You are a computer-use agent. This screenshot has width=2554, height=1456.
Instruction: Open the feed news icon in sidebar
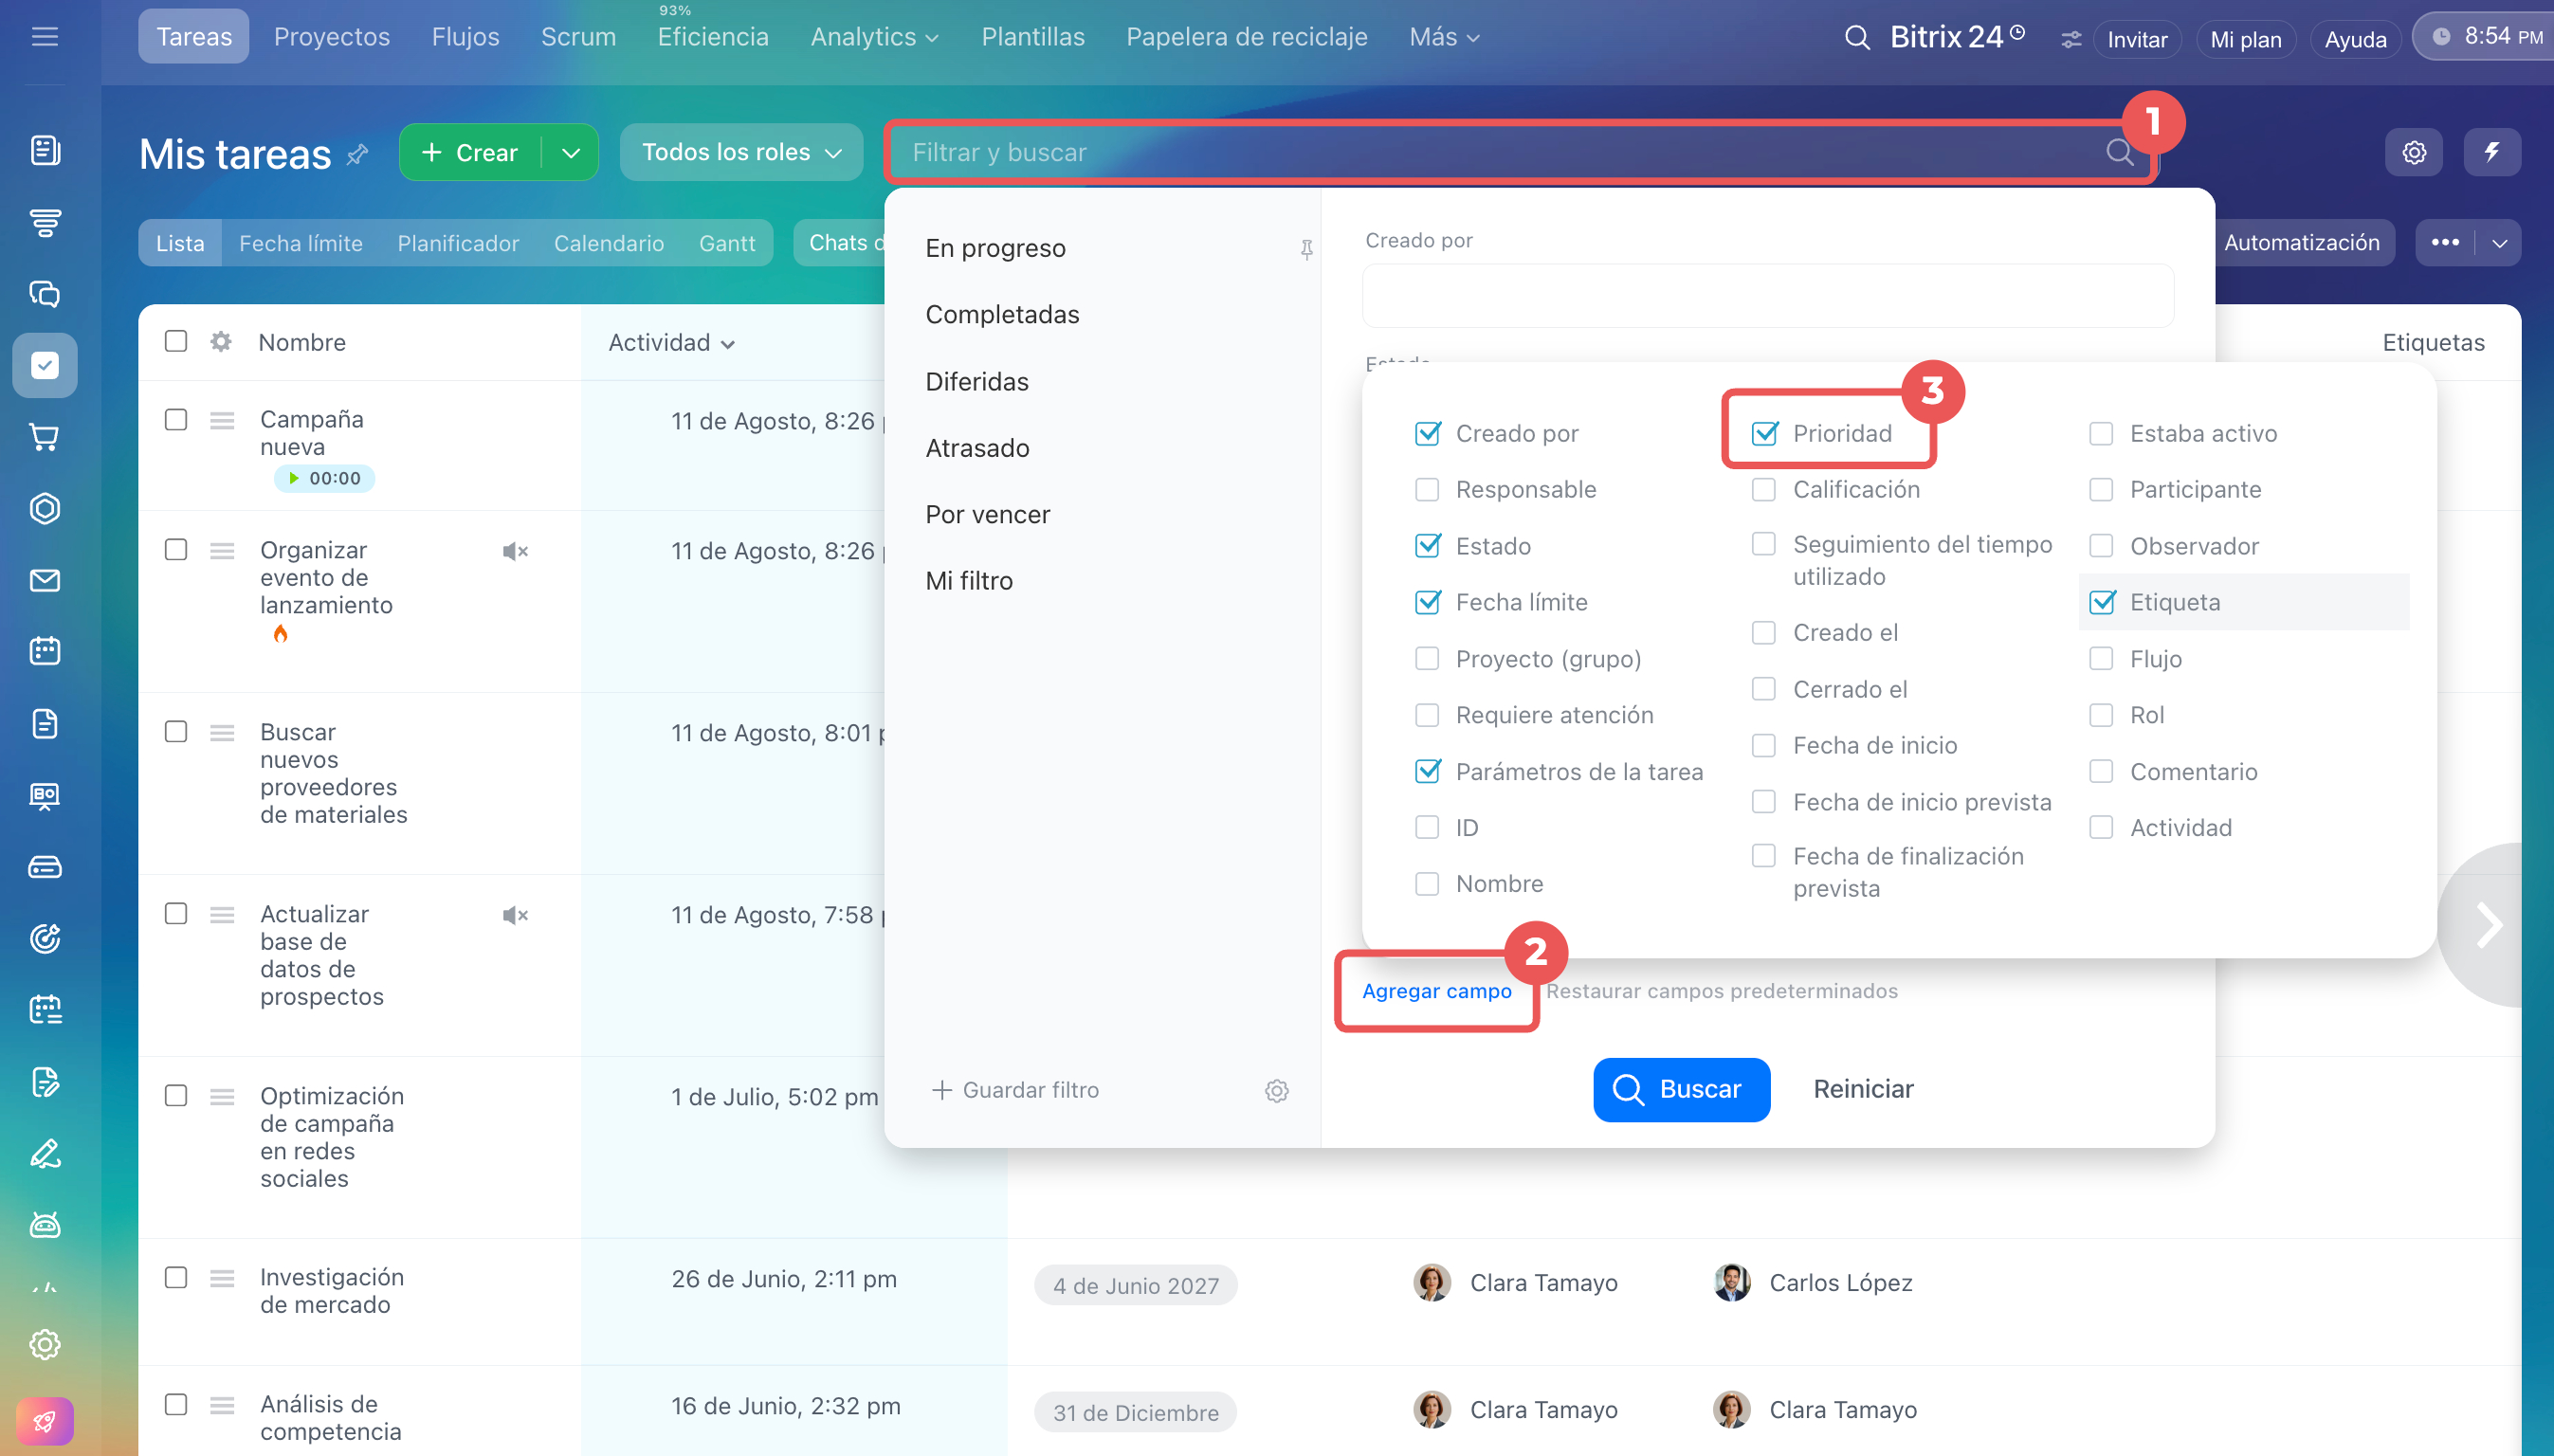coord(45,150)
